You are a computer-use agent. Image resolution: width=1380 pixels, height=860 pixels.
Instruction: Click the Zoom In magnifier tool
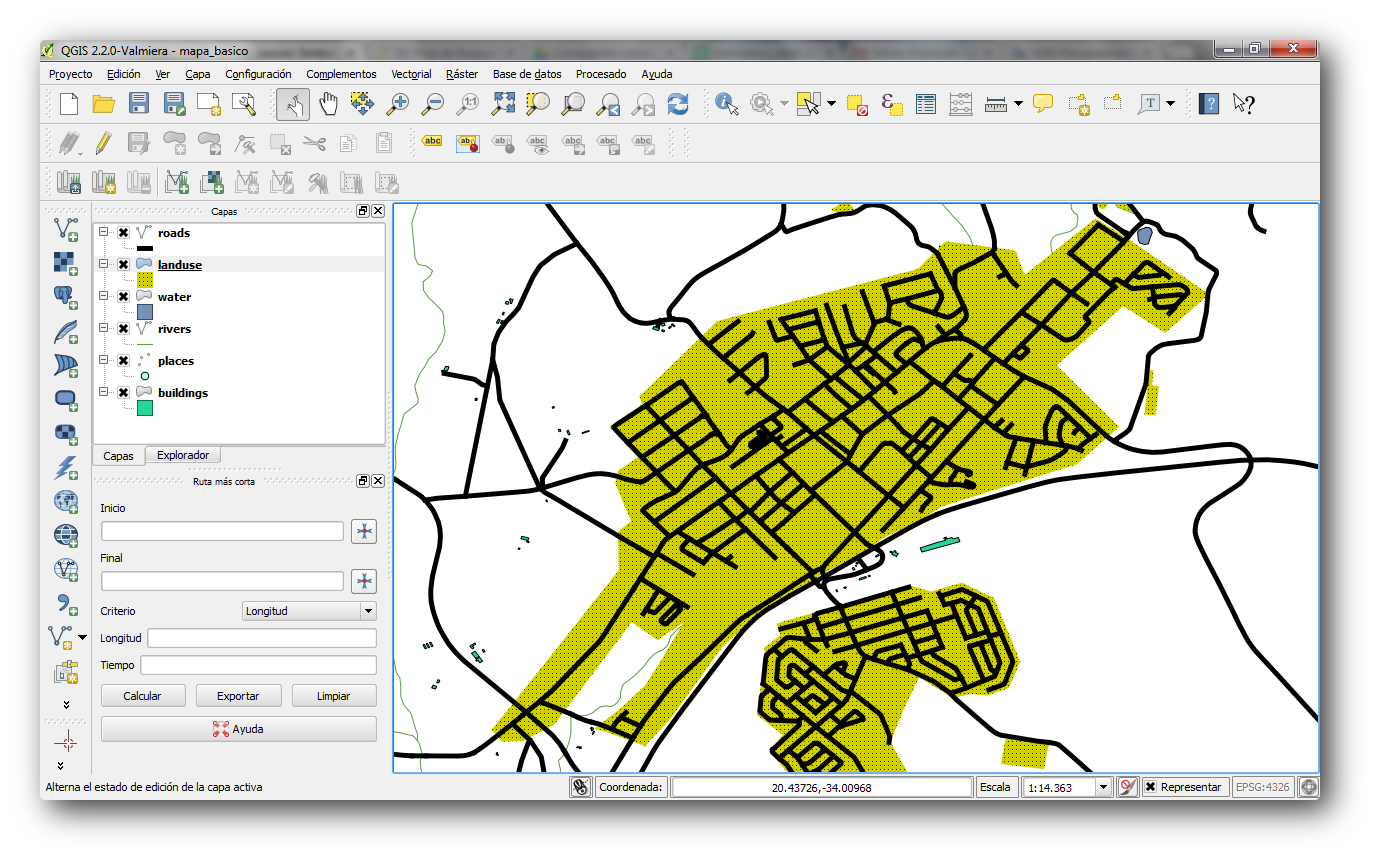tap(398, 103)
